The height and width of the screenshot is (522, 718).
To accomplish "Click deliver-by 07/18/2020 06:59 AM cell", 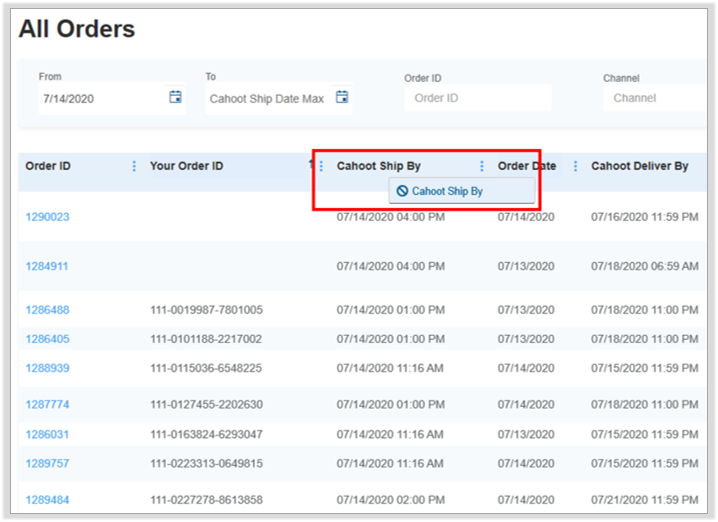I will (645, 266).
